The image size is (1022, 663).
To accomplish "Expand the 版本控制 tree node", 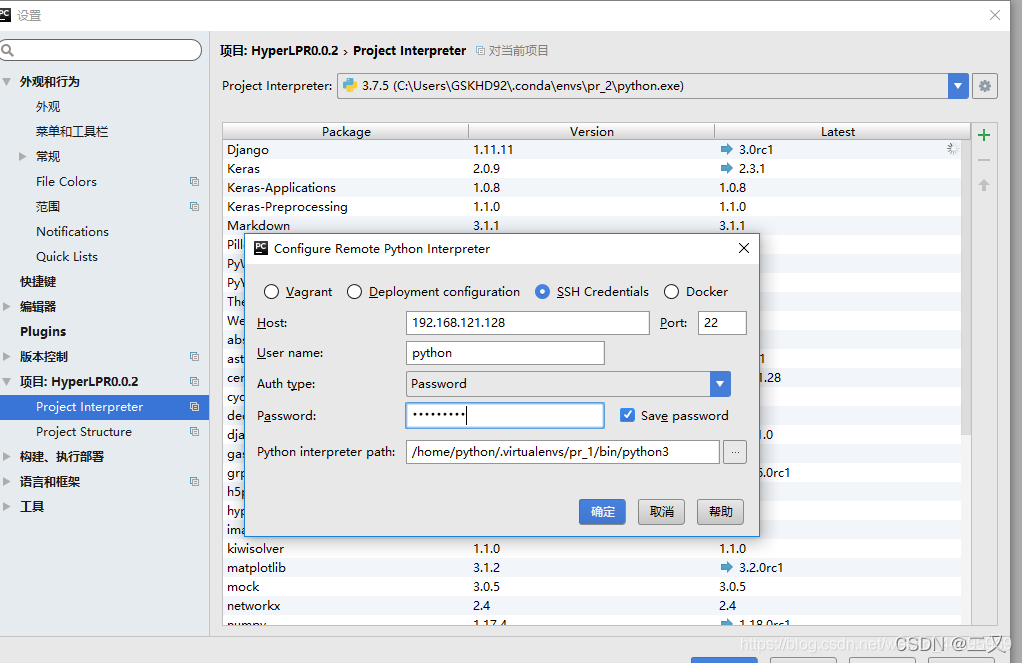I will click(x=7, y=356).
